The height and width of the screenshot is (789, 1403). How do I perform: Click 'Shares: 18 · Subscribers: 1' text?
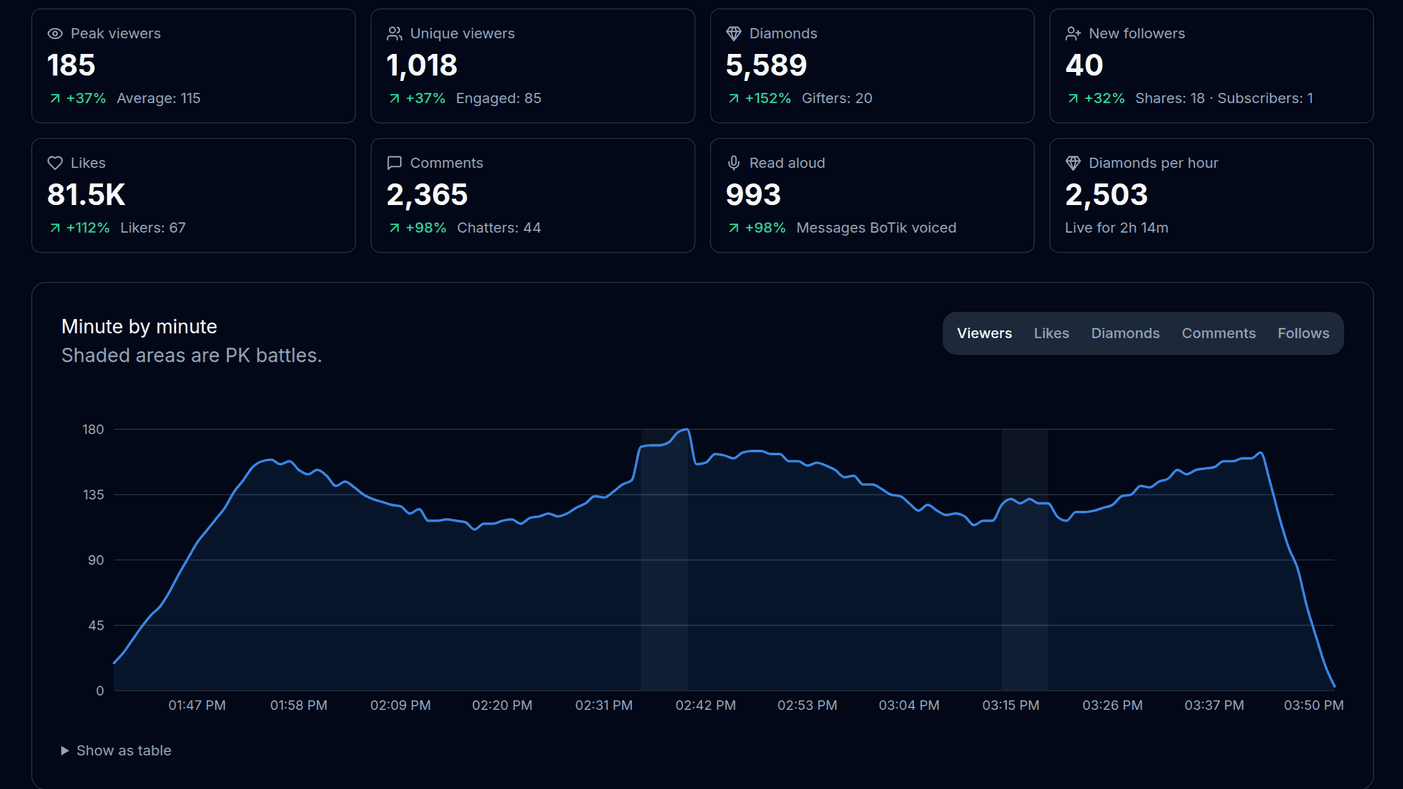(1224, 99)
